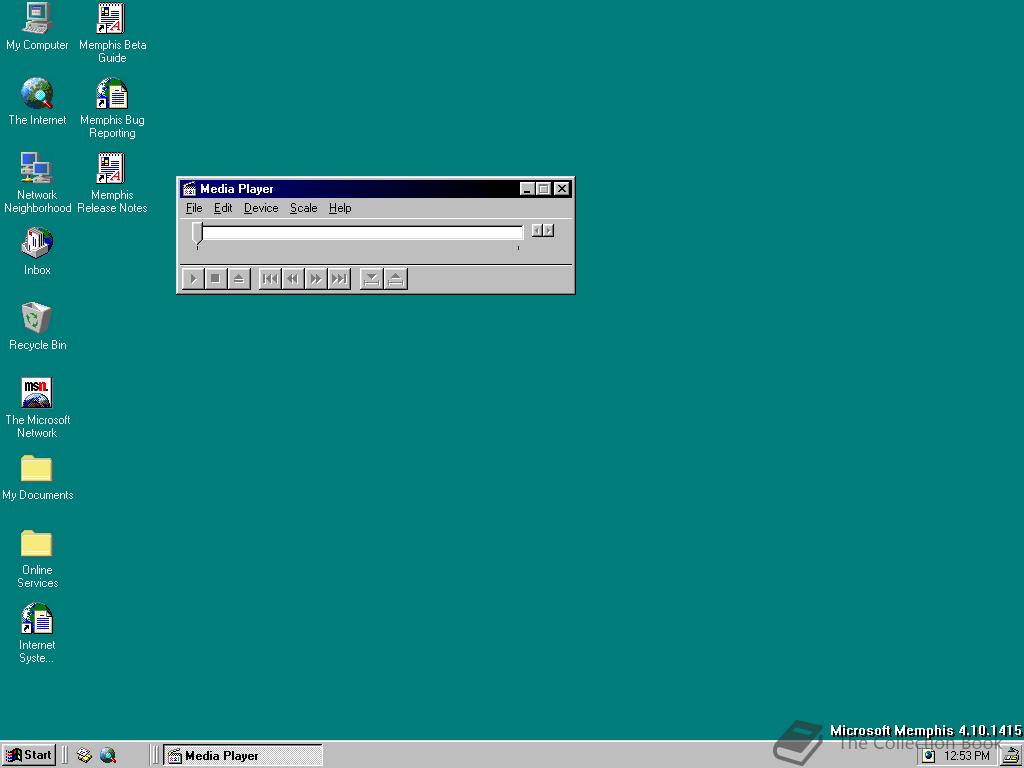Click the 12:53 PM clock

[967, 756]
